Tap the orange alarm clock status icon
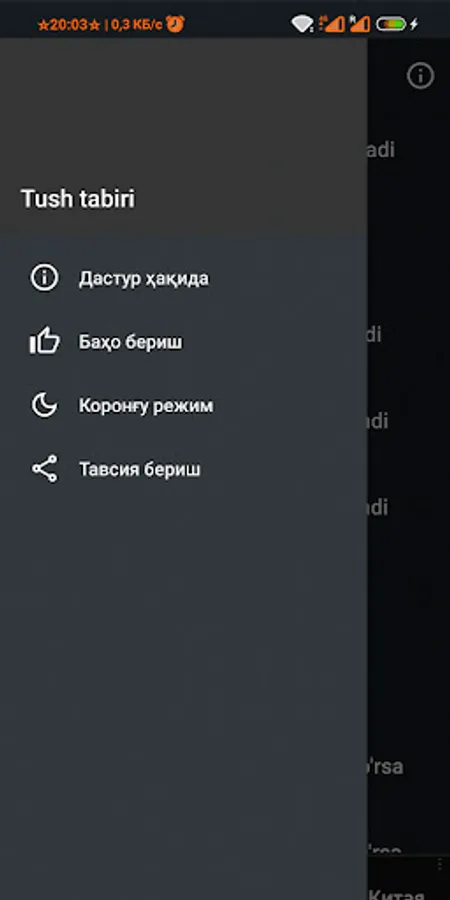The height and width of the screenshot is (900, 450). click(175, 24)
